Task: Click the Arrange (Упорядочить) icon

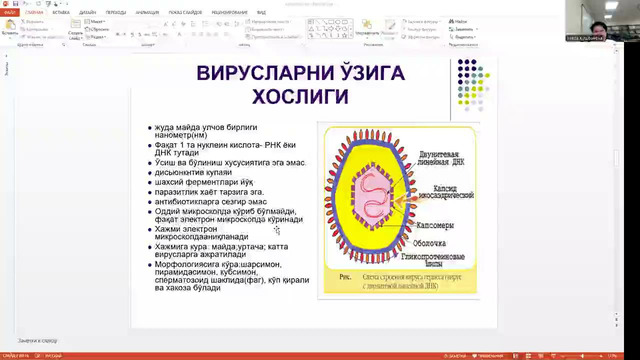Action: pos(367,24)
